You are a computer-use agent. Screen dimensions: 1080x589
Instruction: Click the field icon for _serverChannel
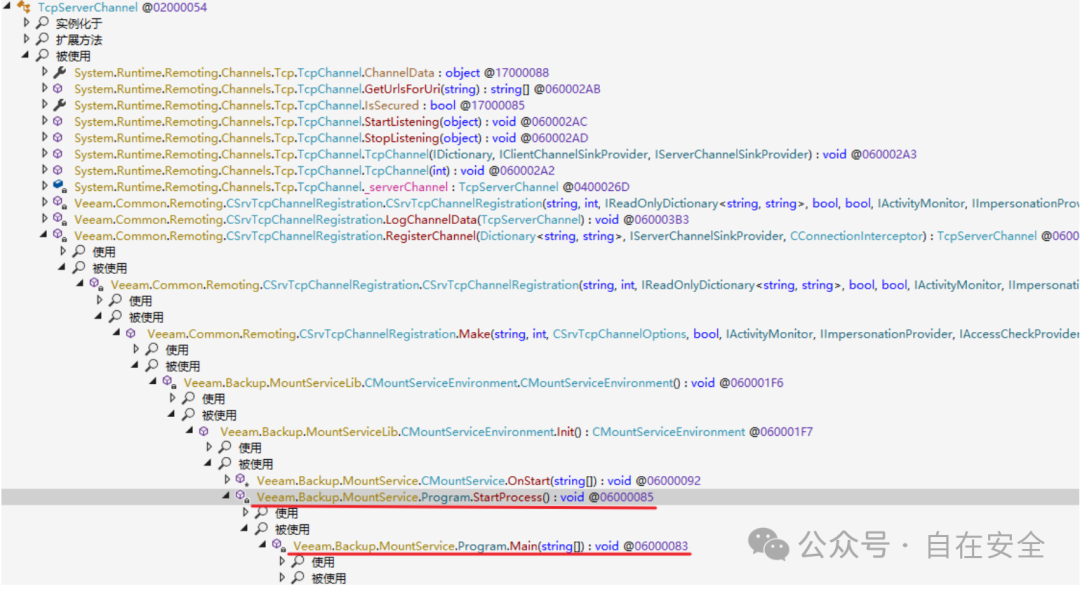(59, 187)
